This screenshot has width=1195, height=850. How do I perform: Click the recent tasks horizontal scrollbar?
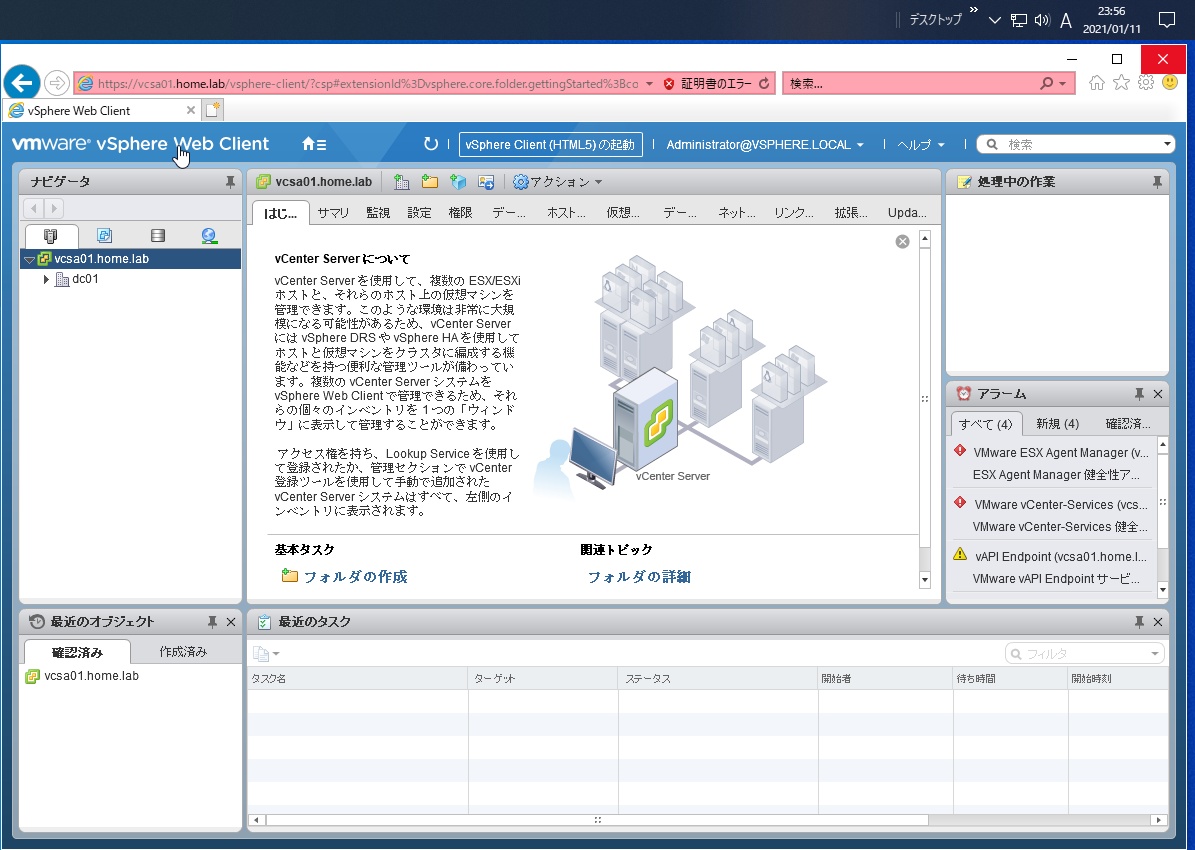tap(597, 820)
